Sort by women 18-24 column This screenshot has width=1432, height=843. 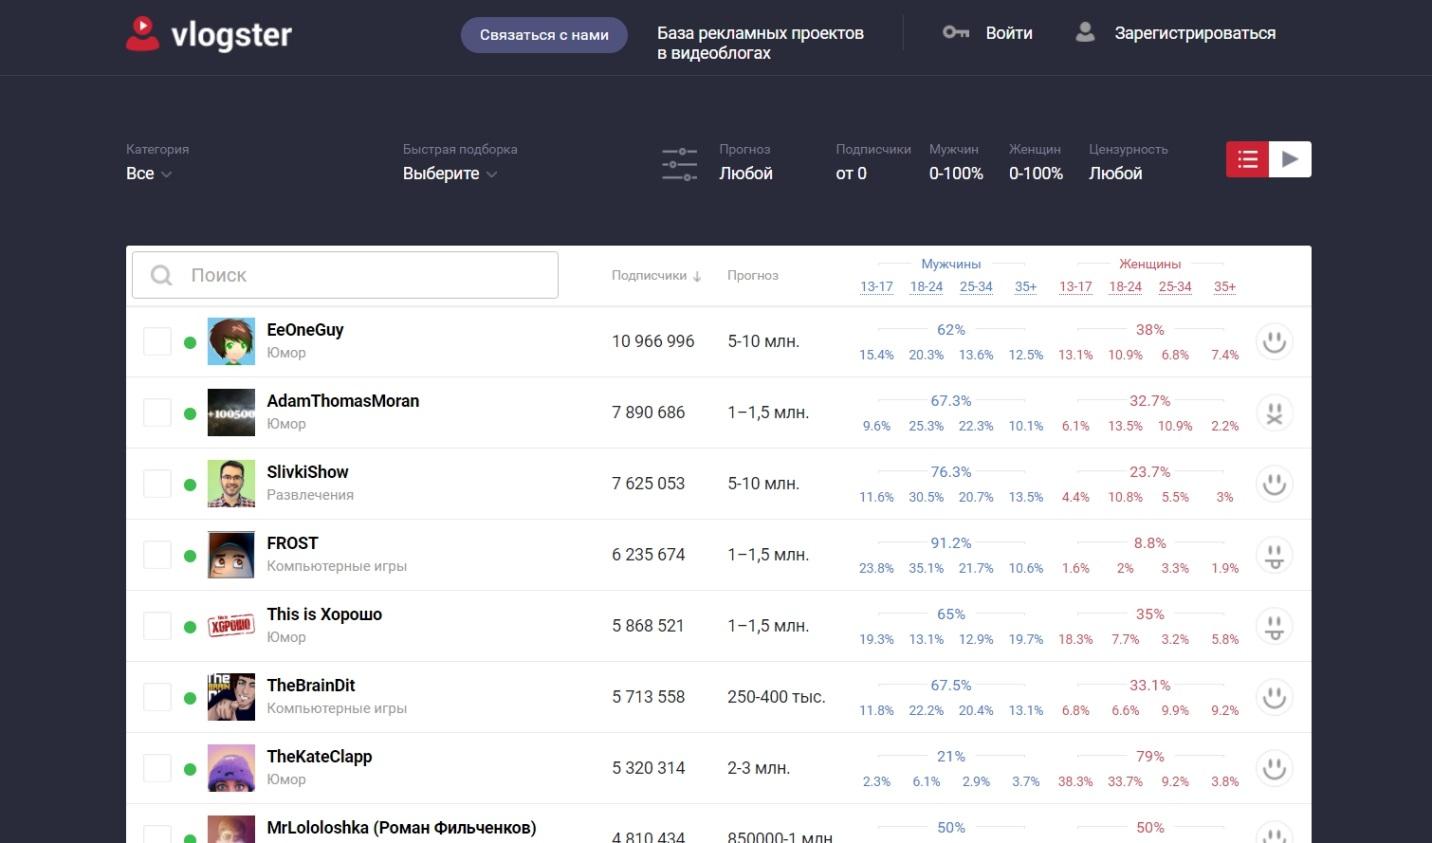[1125, 286]
